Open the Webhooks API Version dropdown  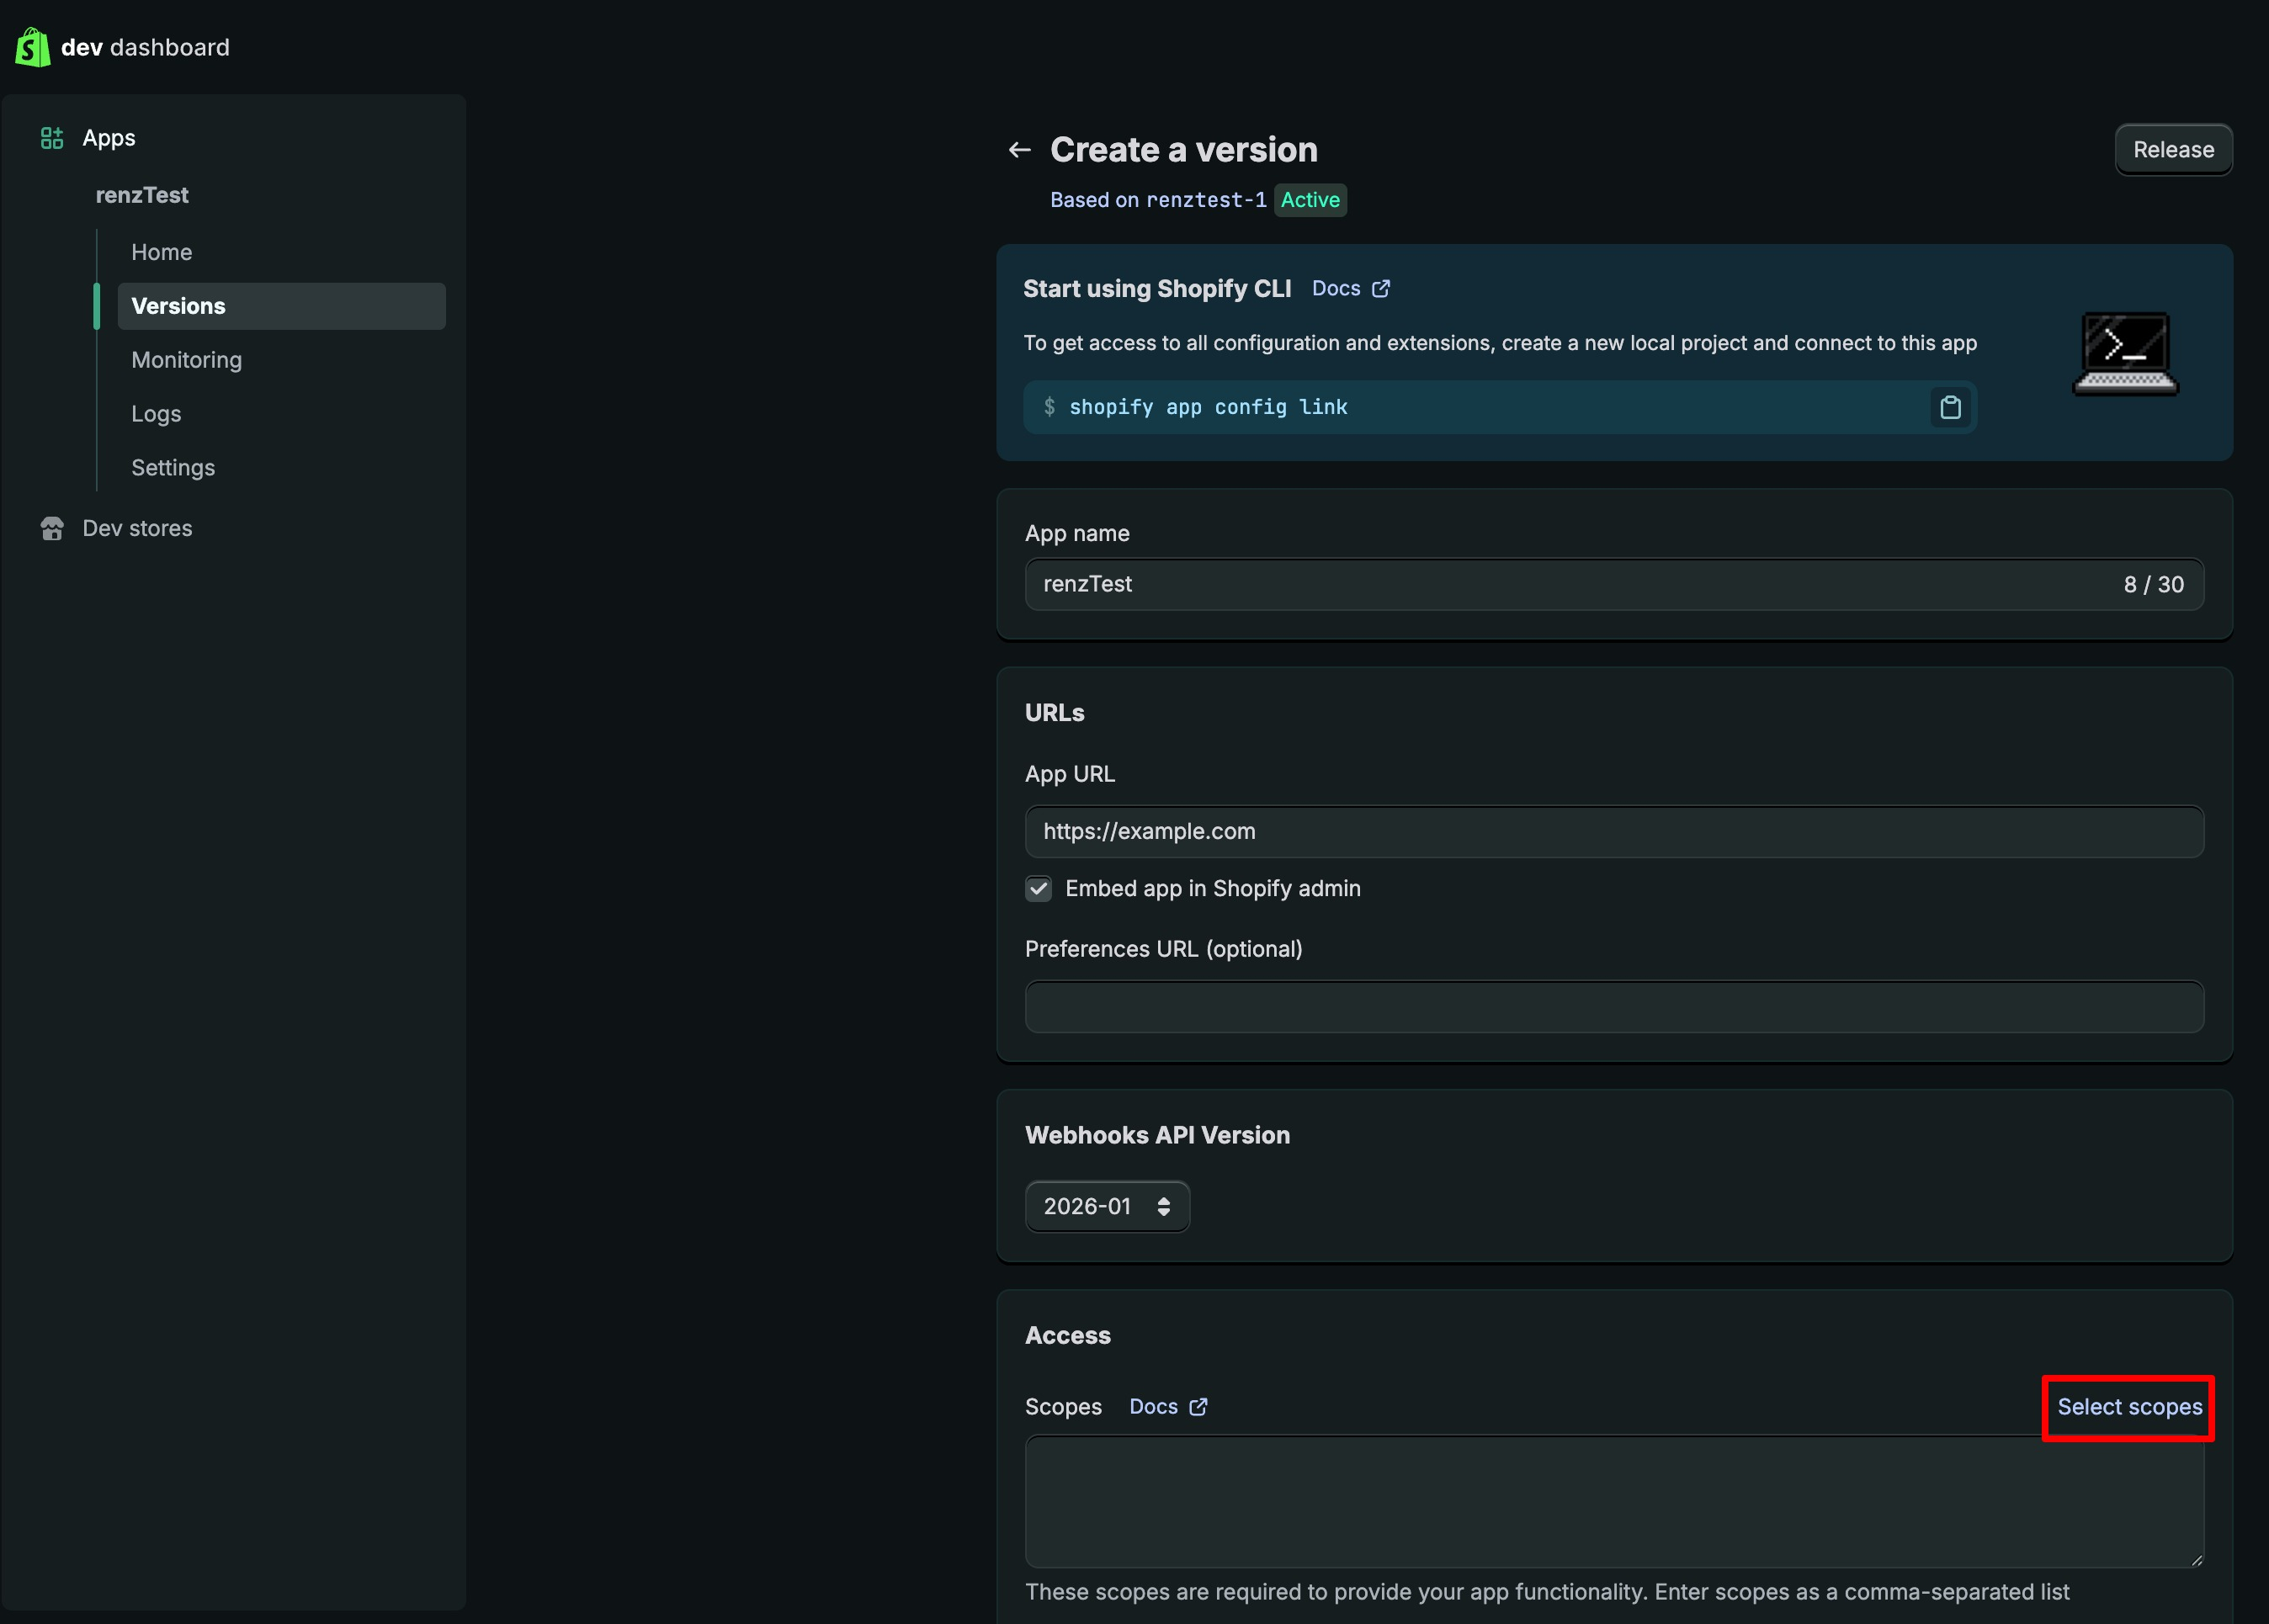1106,1207
